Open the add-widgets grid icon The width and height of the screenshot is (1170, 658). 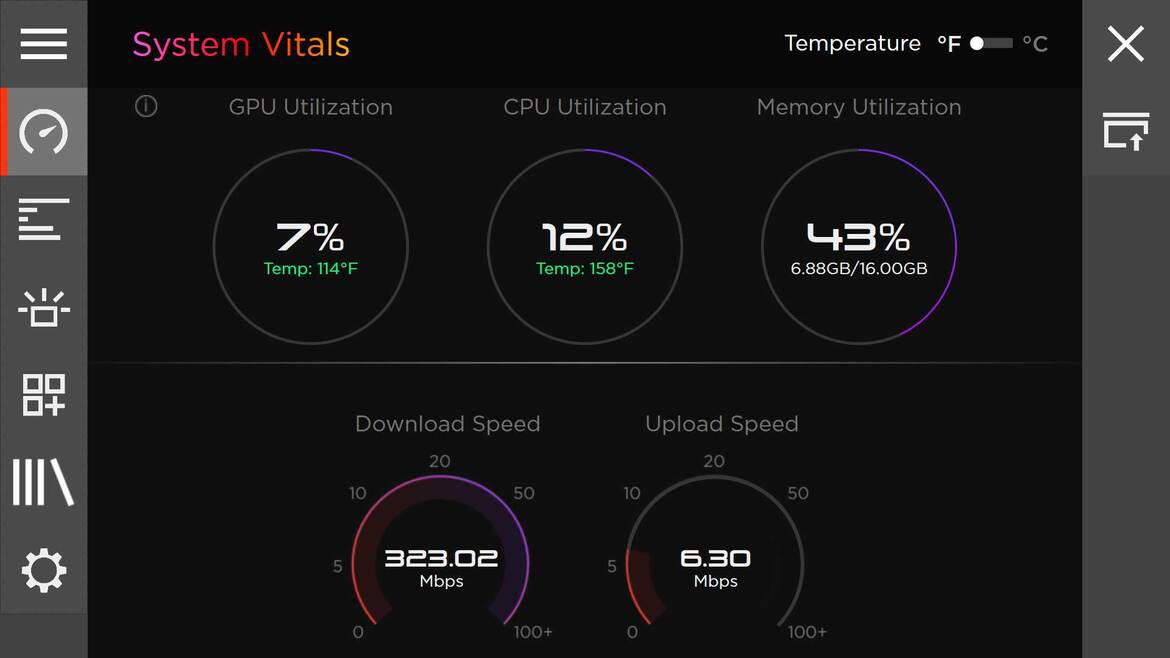tap(43, 395)
